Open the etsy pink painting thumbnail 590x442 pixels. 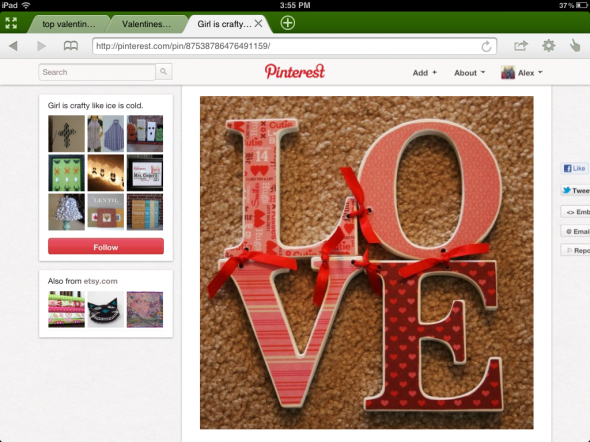pyautogui.click(x=145, y=309)
